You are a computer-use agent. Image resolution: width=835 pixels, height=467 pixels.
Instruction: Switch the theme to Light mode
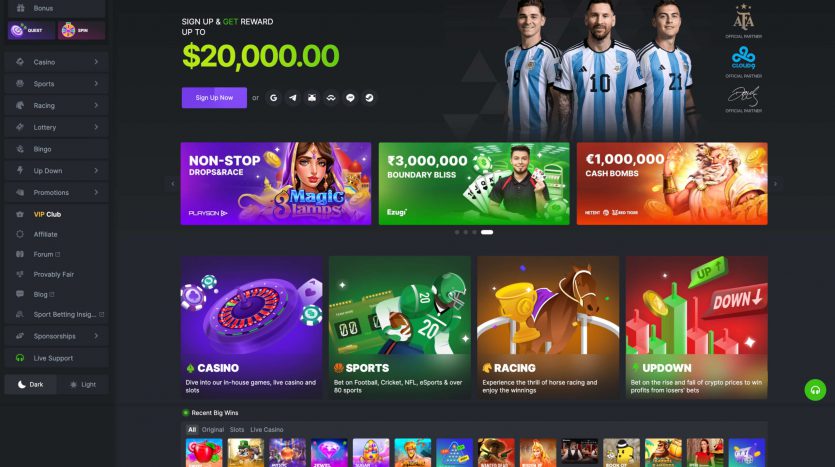click(x=83, y=384)
